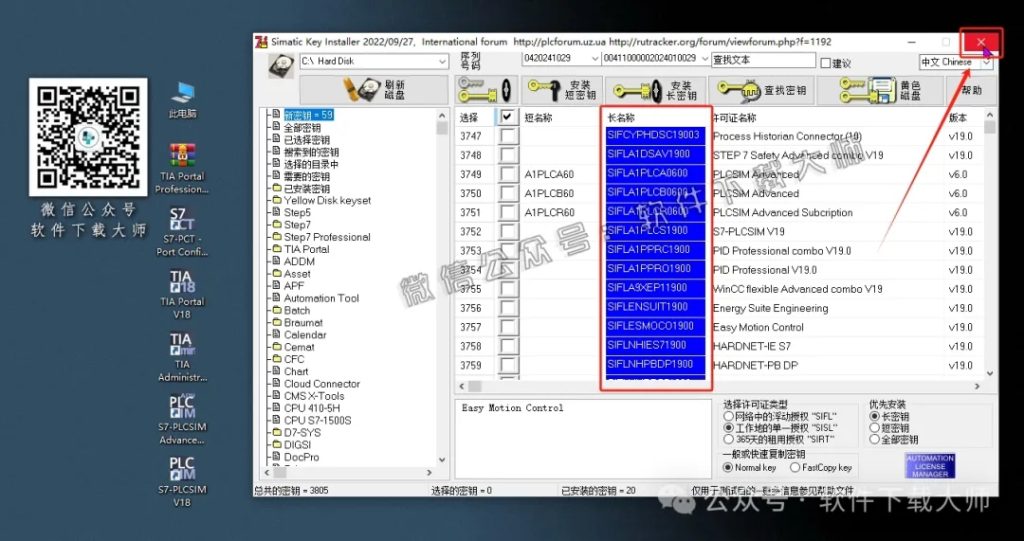The height and width of the screenshot is (541, 1024).
Task: Click Find Key (查找密钥) toolbar button
Action: [x=761, y=90]
